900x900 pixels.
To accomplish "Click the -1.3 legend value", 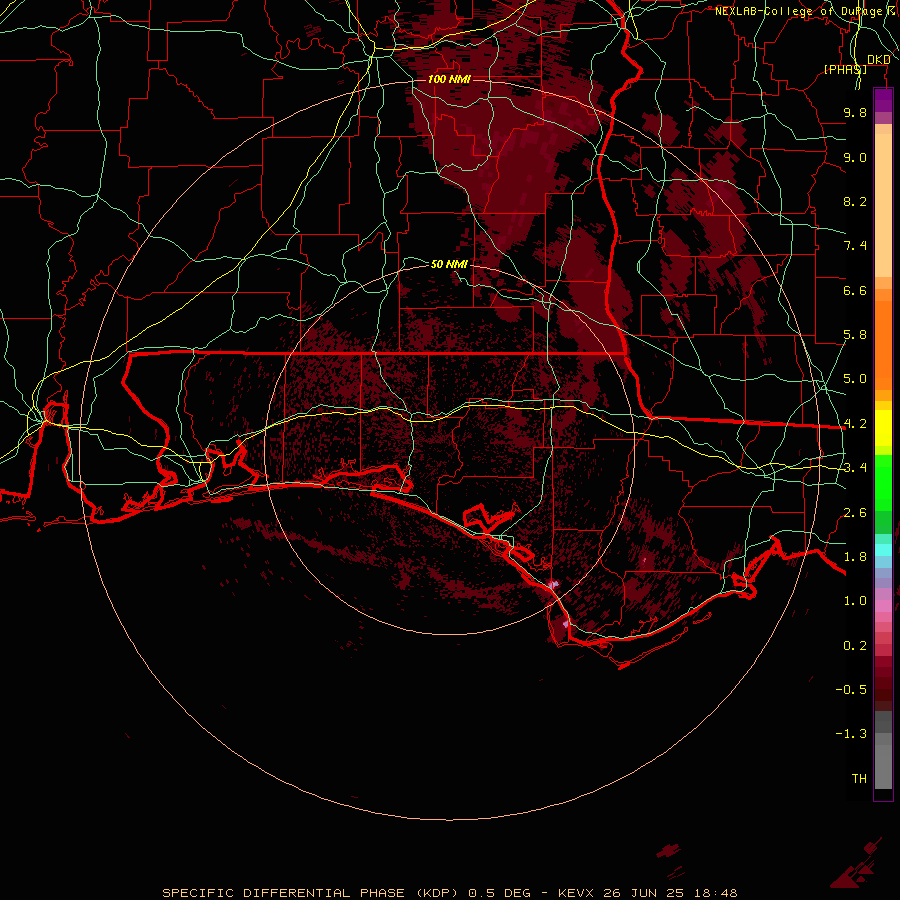I will pyautogui.click(x=851, y=734).
